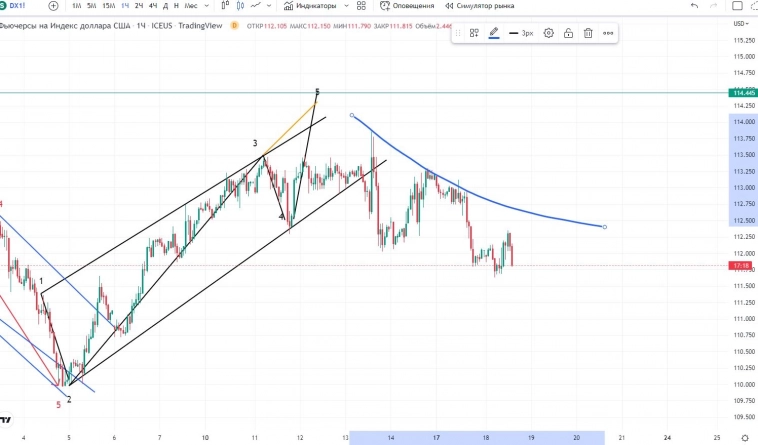Select the active 1Ч timeframe
Image resolution: width=758 pixels, height=445 pixels.
point(125,6)
